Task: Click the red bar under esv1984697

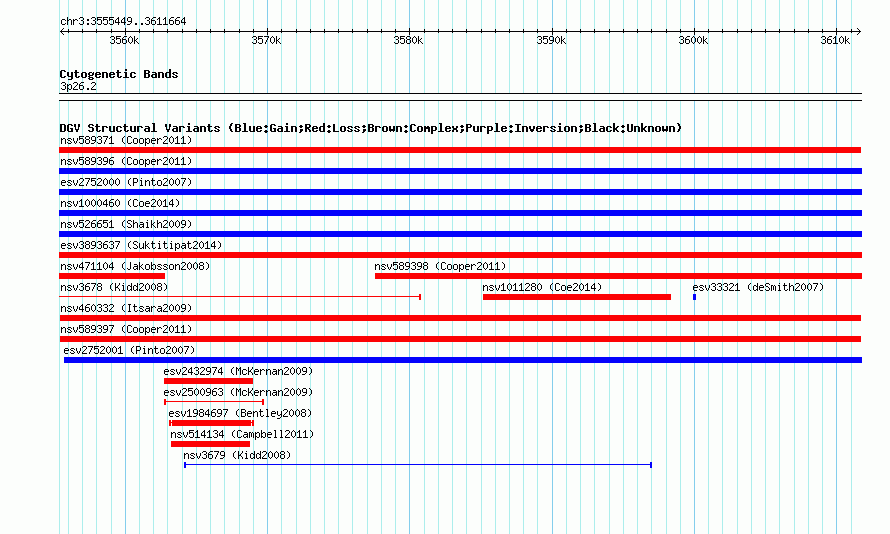Action: click(211, 423)
